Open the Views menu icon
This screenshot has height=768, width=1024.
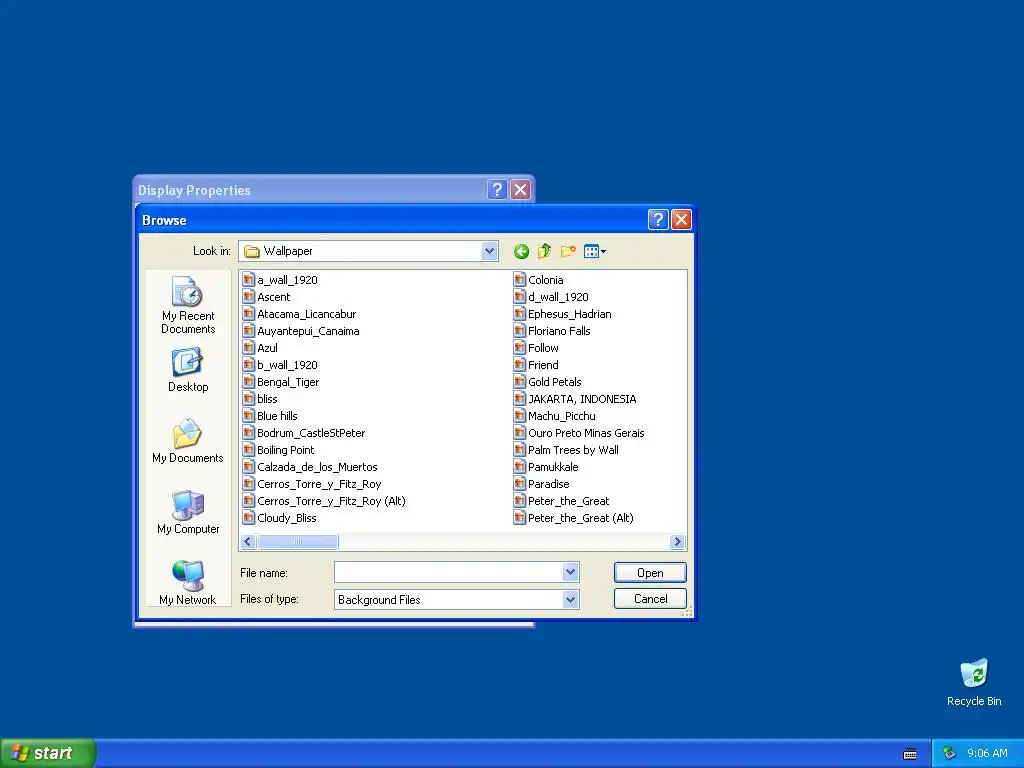click(x=594, y=251)
